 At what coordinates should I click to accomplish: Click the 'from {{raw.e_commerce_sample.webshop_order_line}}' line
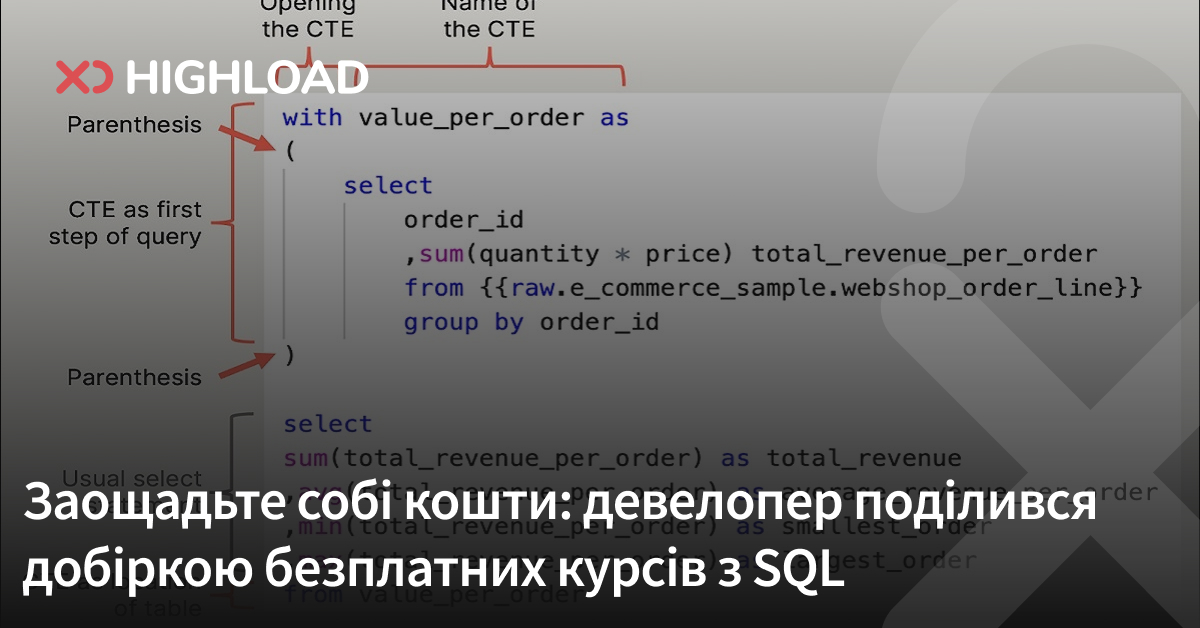(772, 288)
